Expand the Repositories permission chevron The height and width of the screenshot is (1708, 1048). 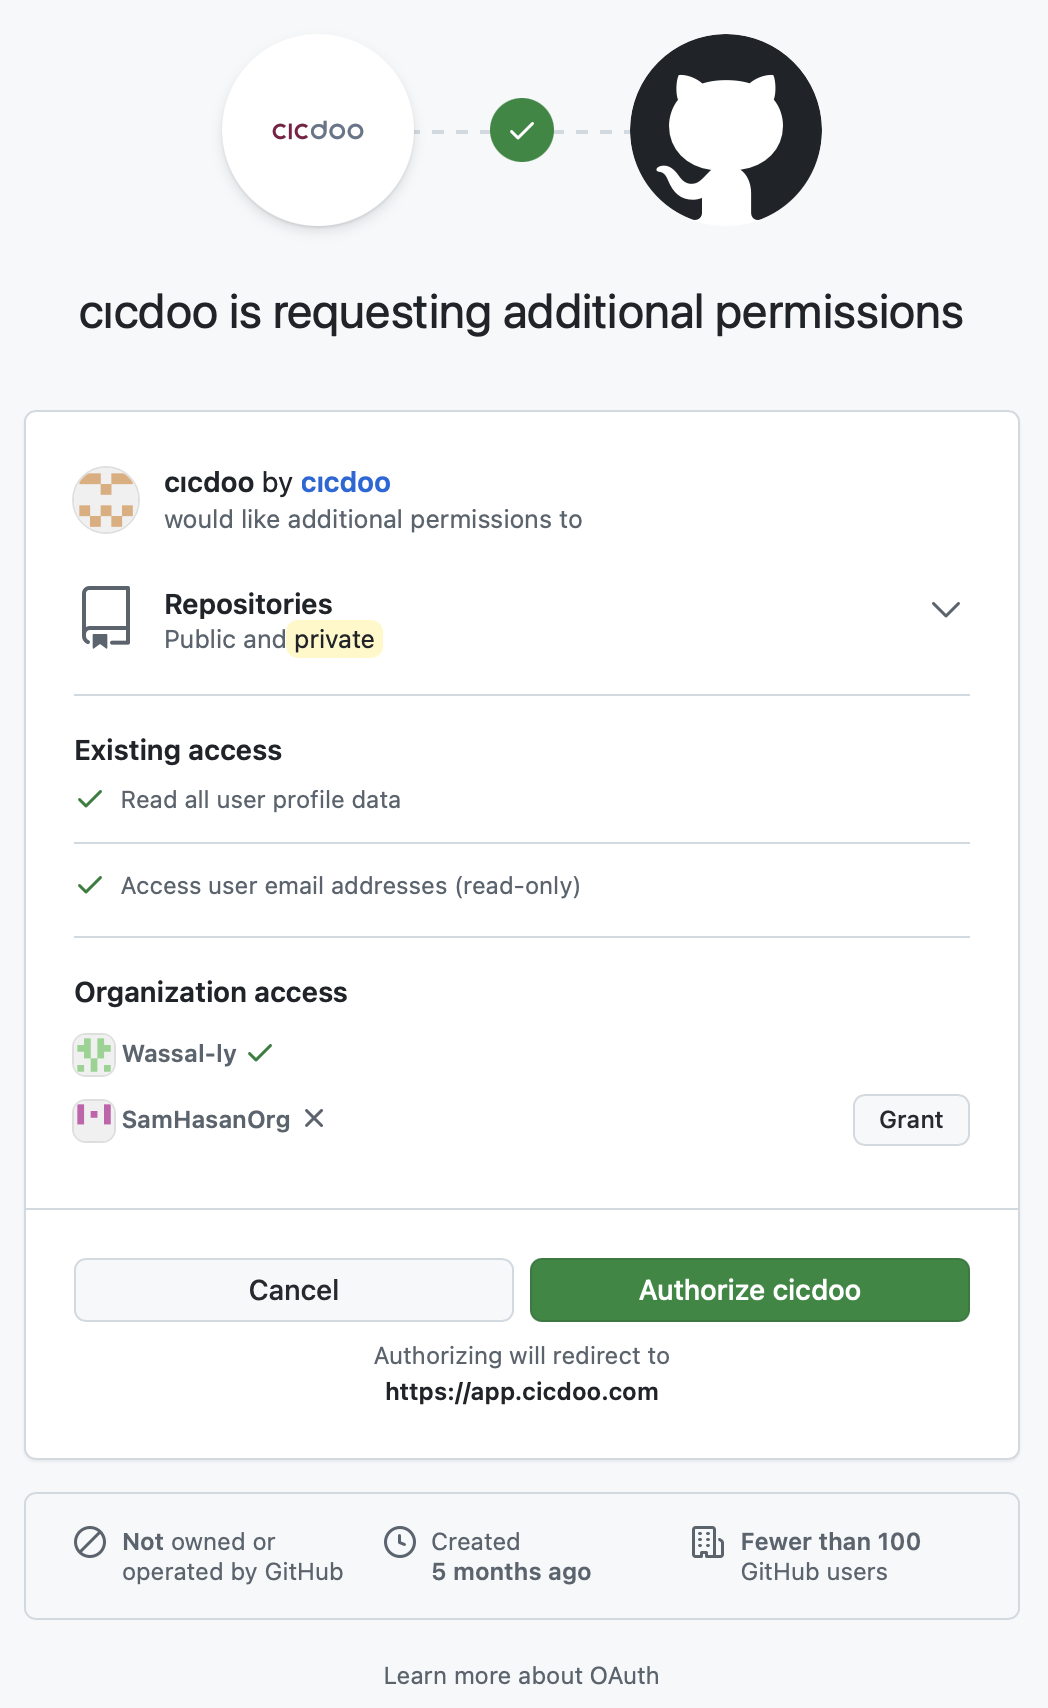tap(946, 609)
